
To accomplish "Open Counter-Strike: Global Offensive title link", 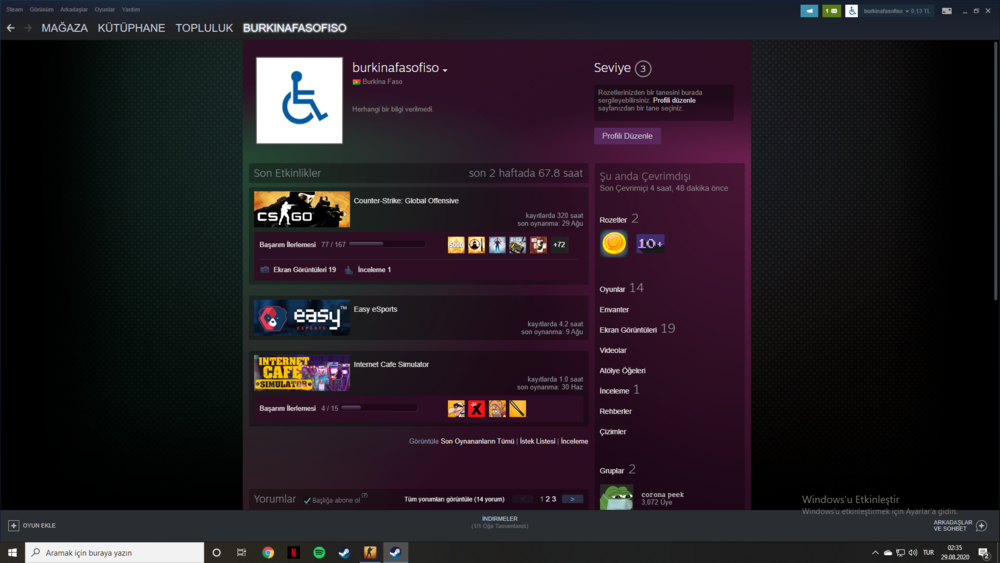I will (406, 201).
